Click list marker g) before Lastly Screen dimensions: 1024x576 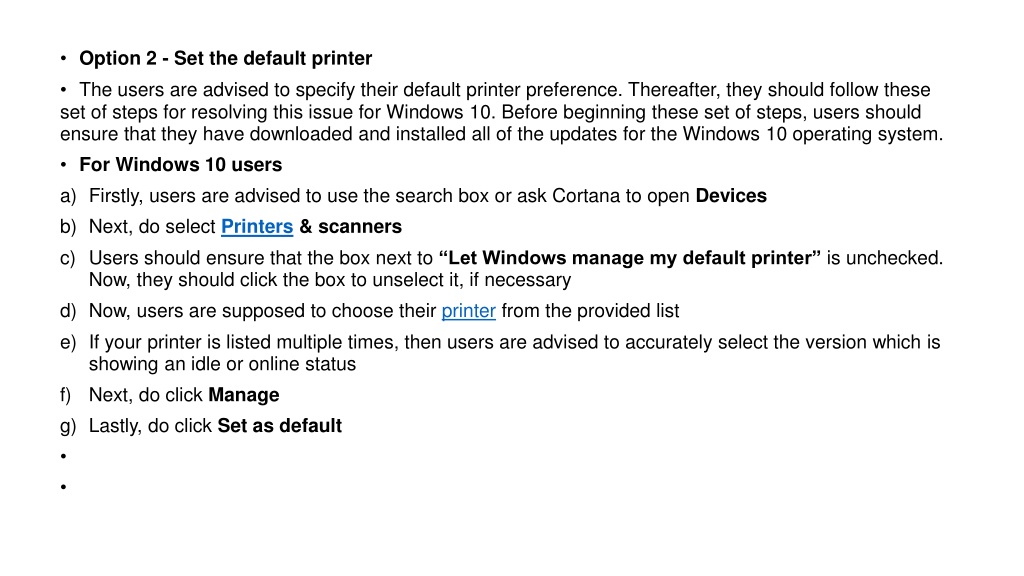[x=68, y=426]
